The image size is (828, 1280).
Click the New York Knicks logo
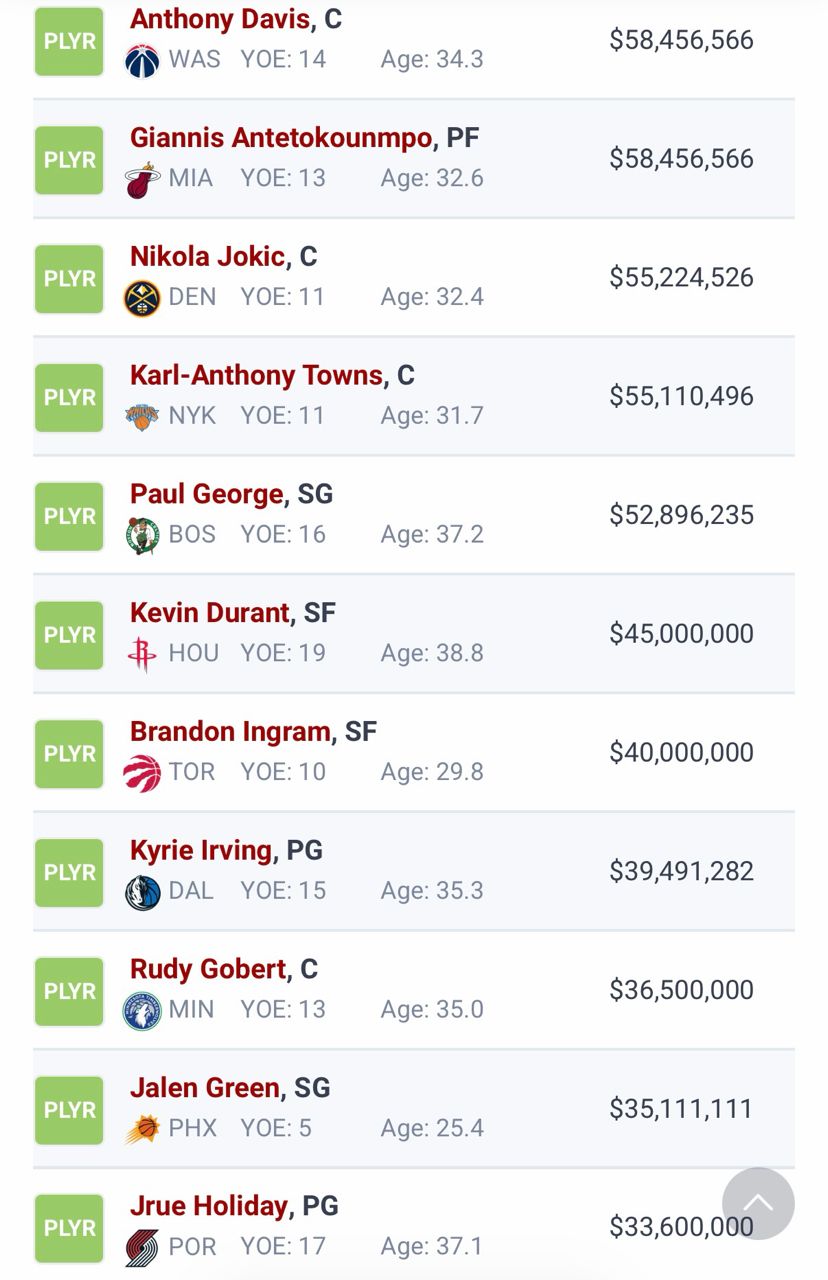142,417
